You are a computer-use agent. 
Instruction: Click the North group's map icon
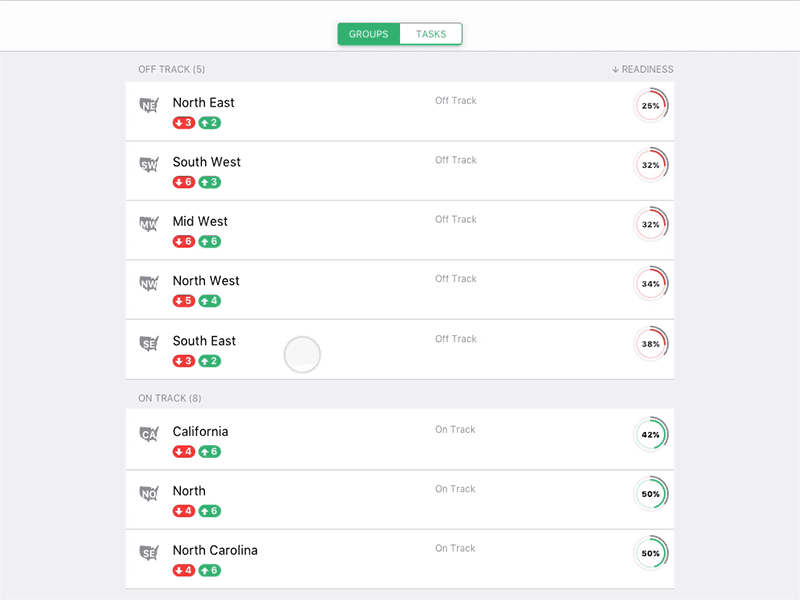[x=148, y=492]
